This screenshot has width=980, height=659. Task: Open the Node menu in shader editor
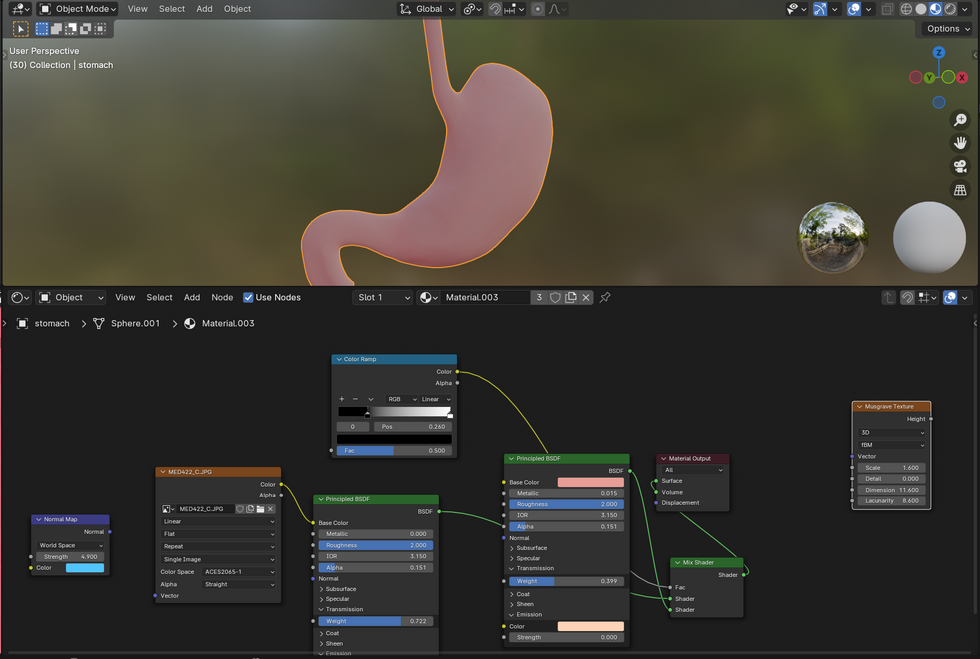click(222, 298)
